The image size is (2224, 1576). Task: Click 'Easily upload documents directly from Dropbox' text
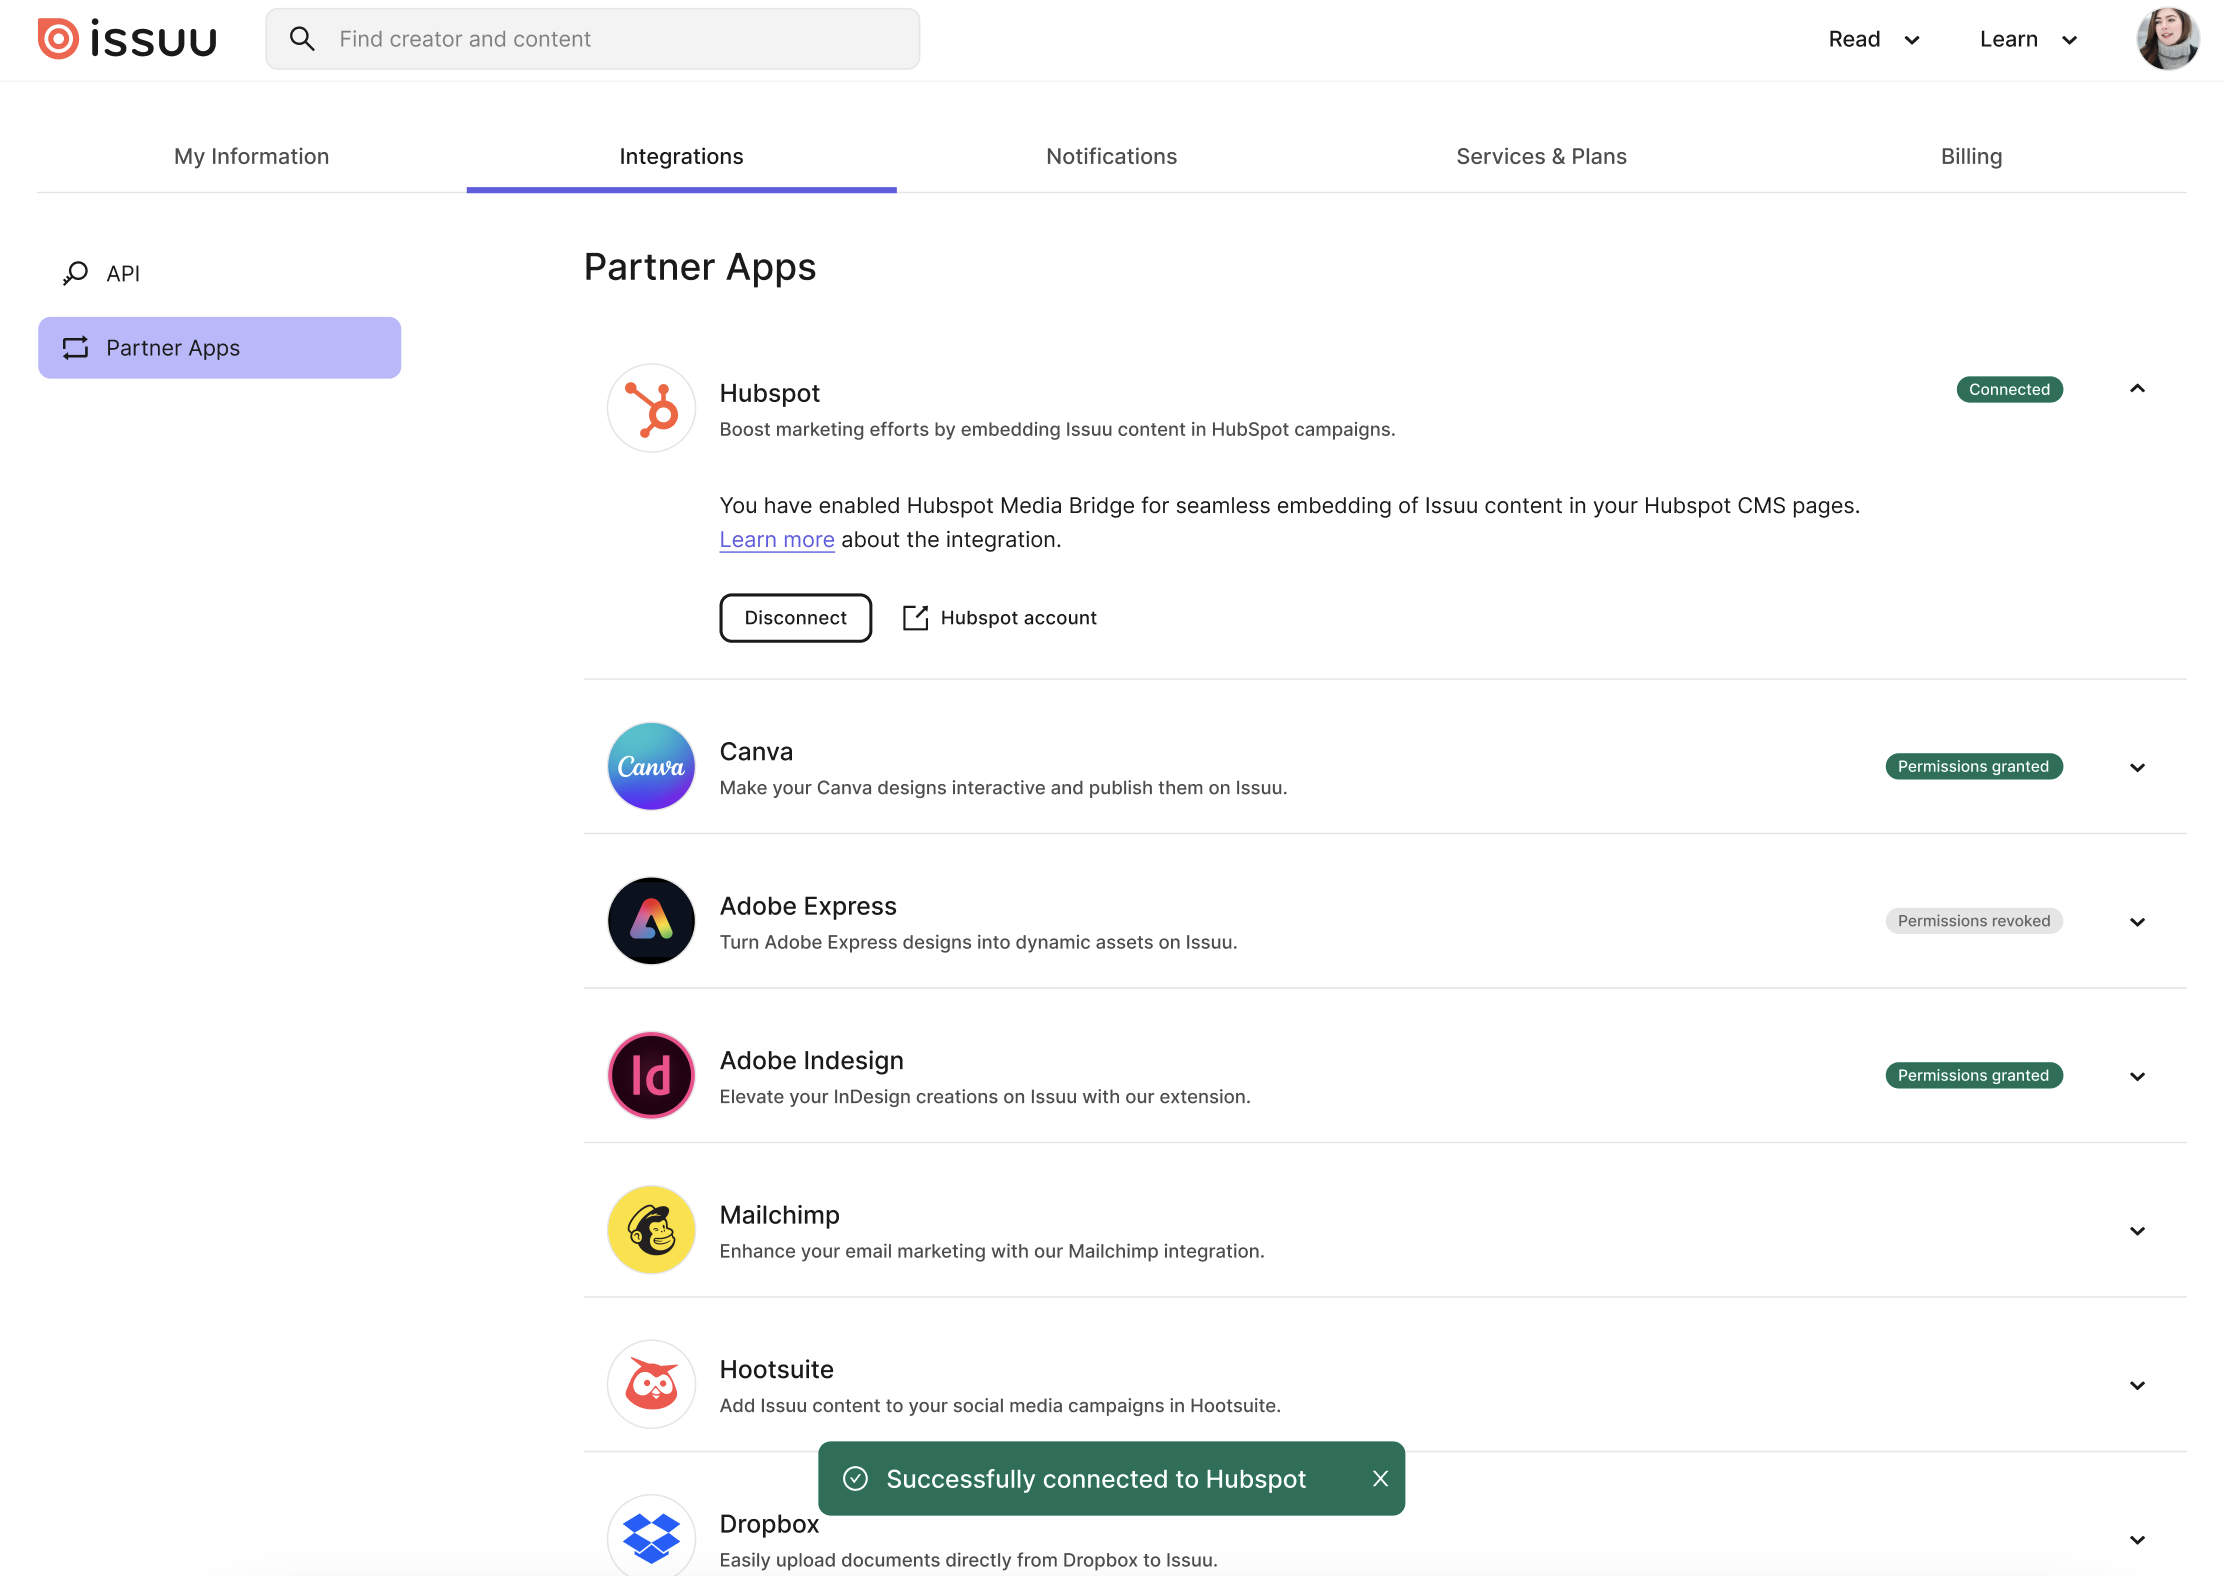tap(968, 1560)
